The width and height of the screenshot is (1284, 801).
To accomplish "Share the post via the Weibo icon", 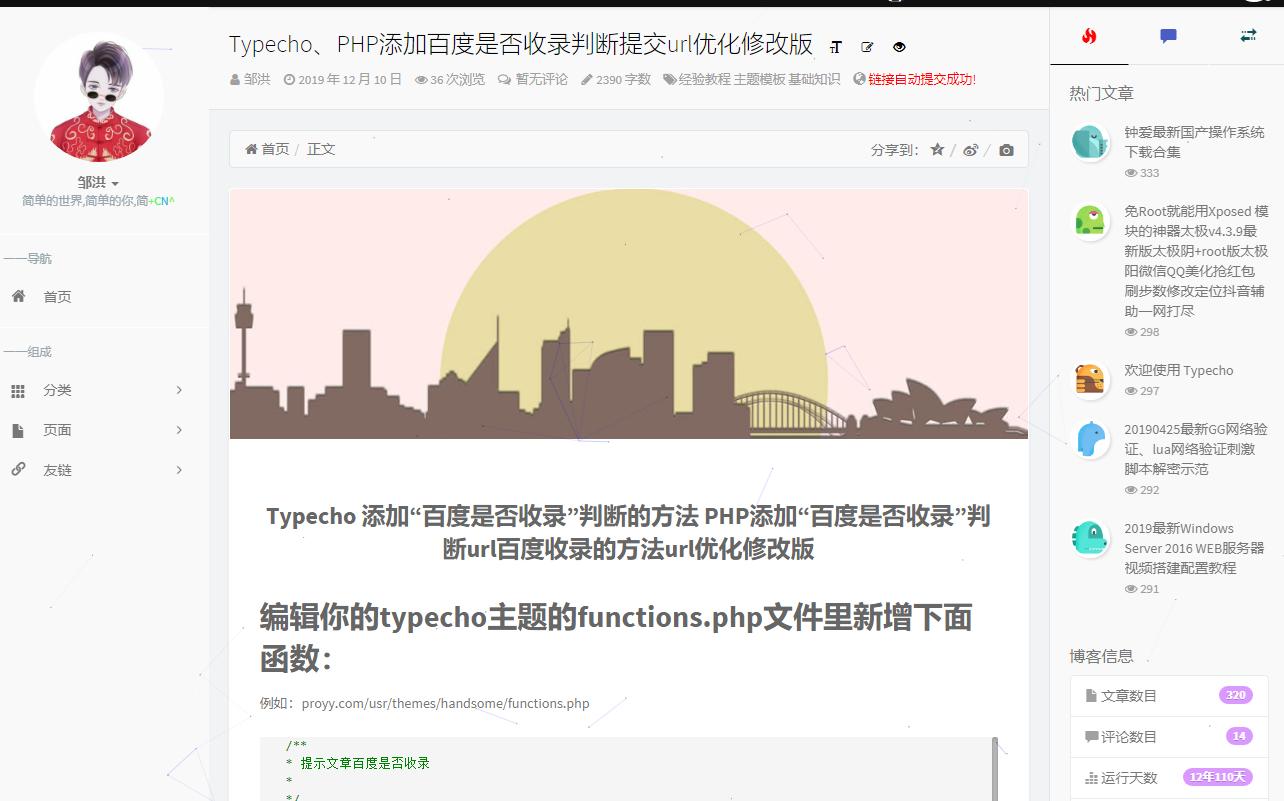I will pyautogui.click(x=969, y=149).
